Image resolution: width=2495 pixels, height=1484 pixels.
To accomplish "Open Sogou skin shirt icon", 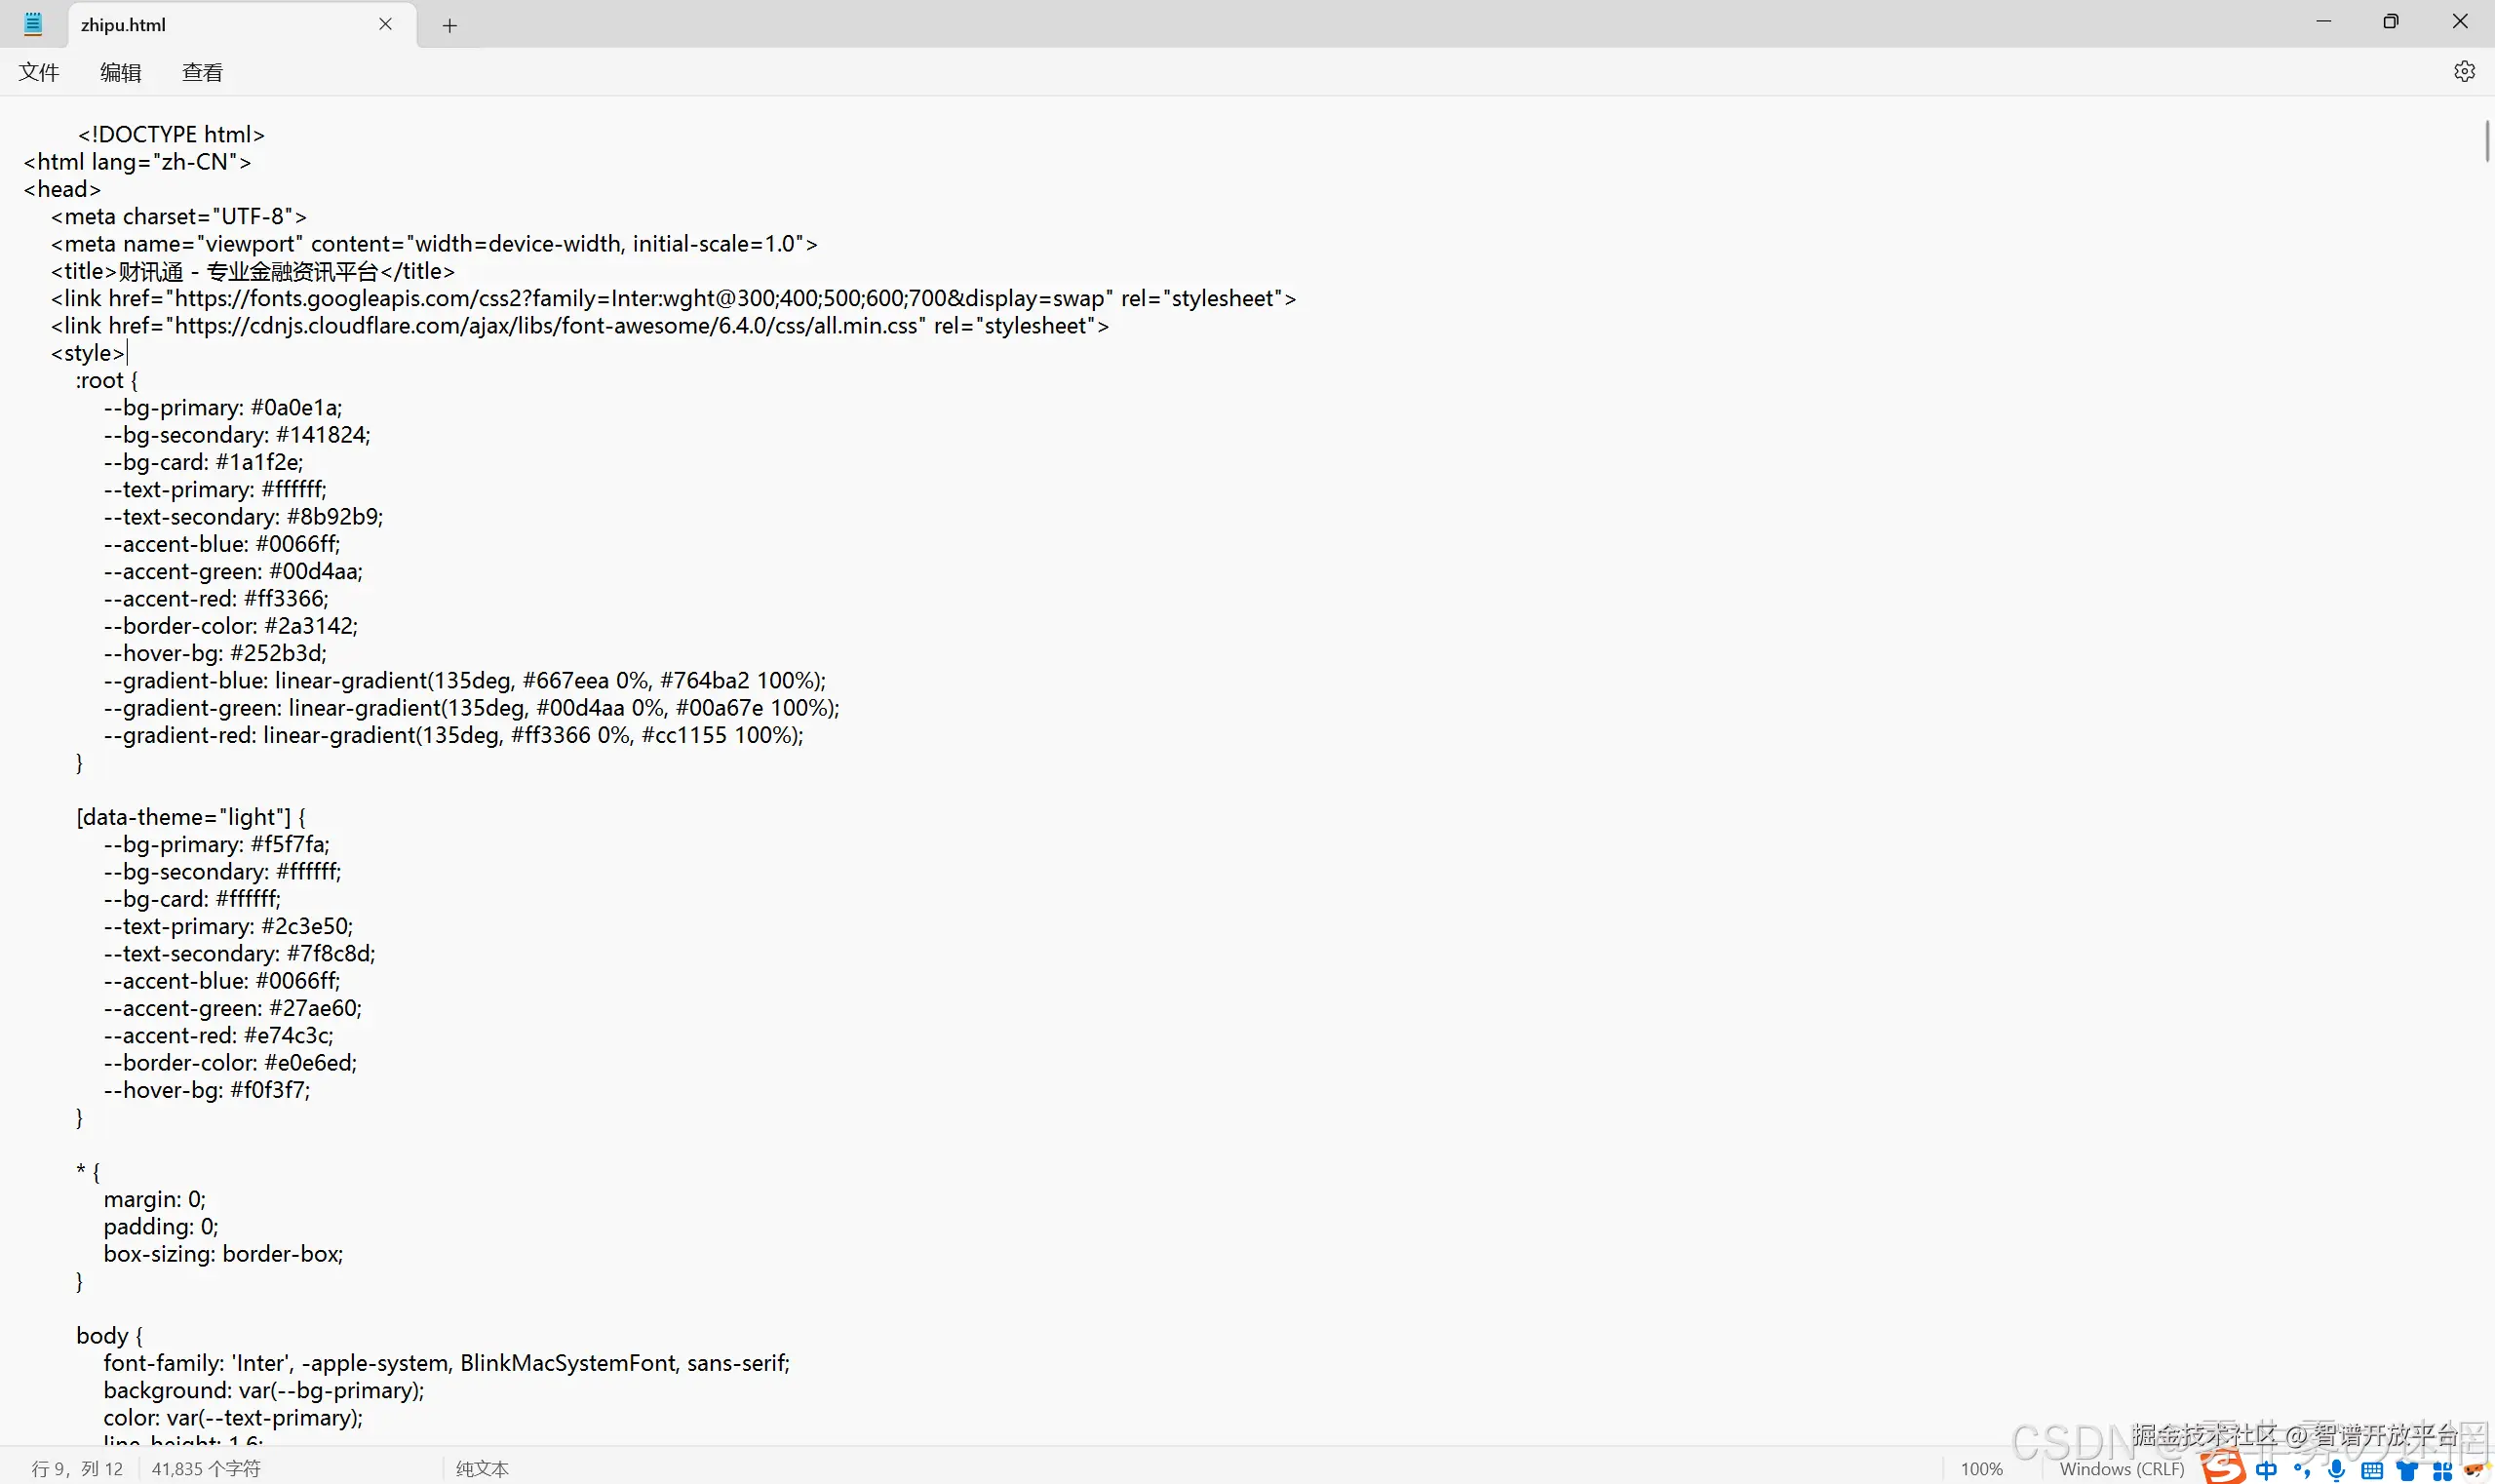I will (x=2407, y=1470).
